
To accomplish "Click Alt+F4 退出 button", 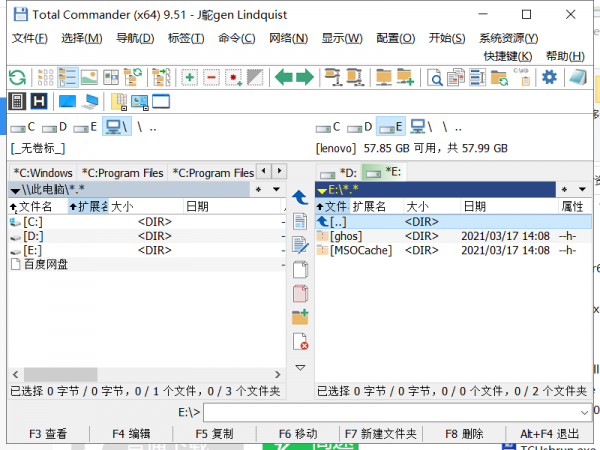I will pyautogui.click(x=549, y=434).
